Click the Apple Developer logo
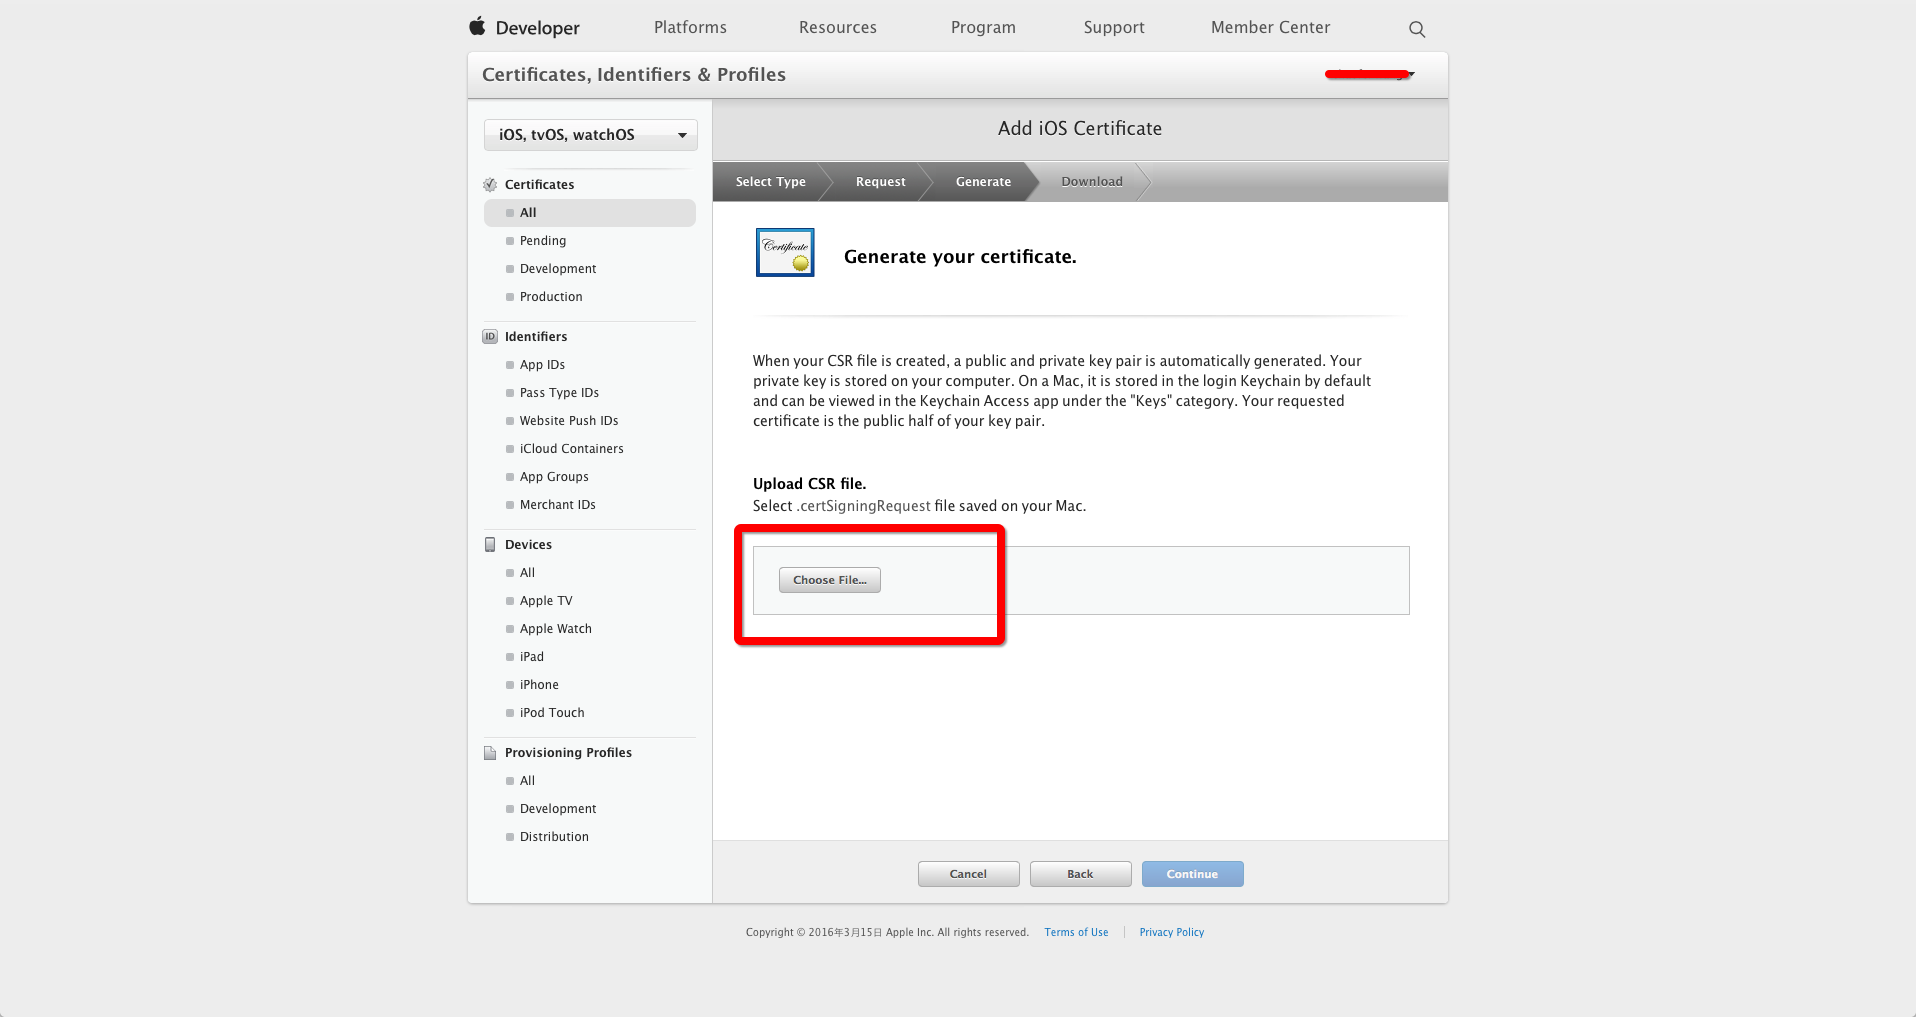Image resolution: width=1916 pixels, height=1017 pixels. [x=524, y=27]
